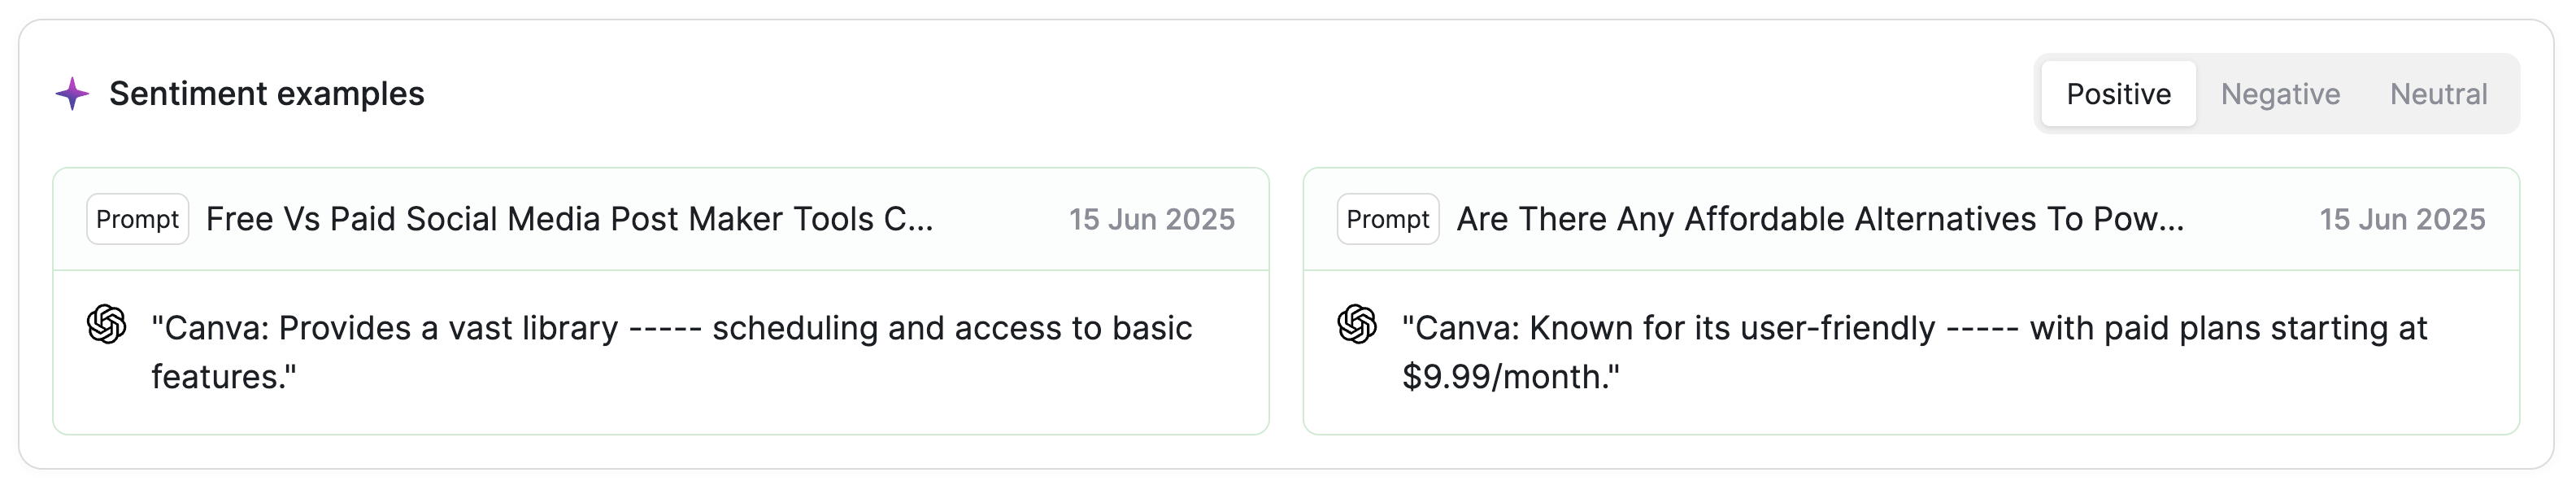Click the 15 Jun 2025 date on the Free Vs Paid card
The image size is (2576, 490).
pos(1152,219)
